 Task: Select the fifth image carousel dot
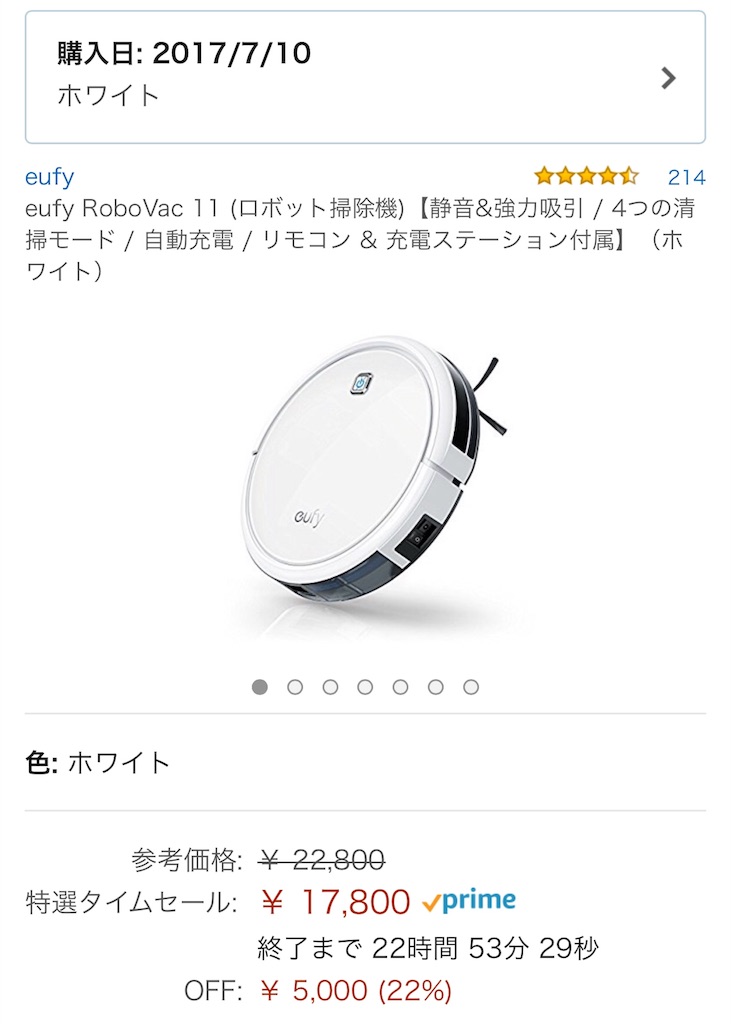click(400, 687)
